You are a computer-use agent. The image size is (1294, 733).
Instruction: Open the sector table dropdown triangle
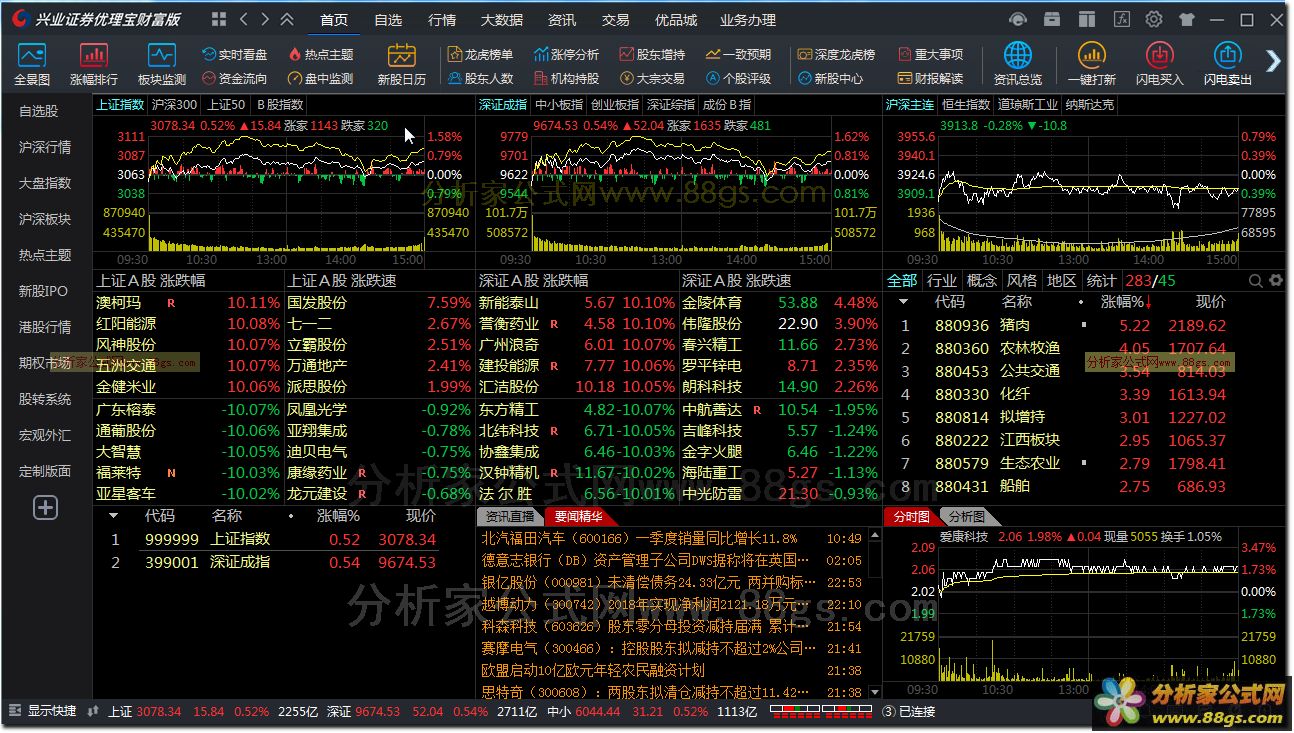point(904,301)
